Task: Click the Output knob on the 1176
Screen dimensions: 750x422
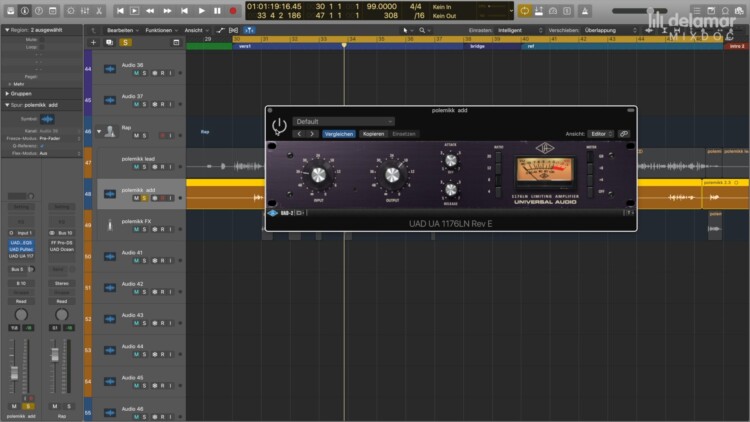Action: click(392, 175)
